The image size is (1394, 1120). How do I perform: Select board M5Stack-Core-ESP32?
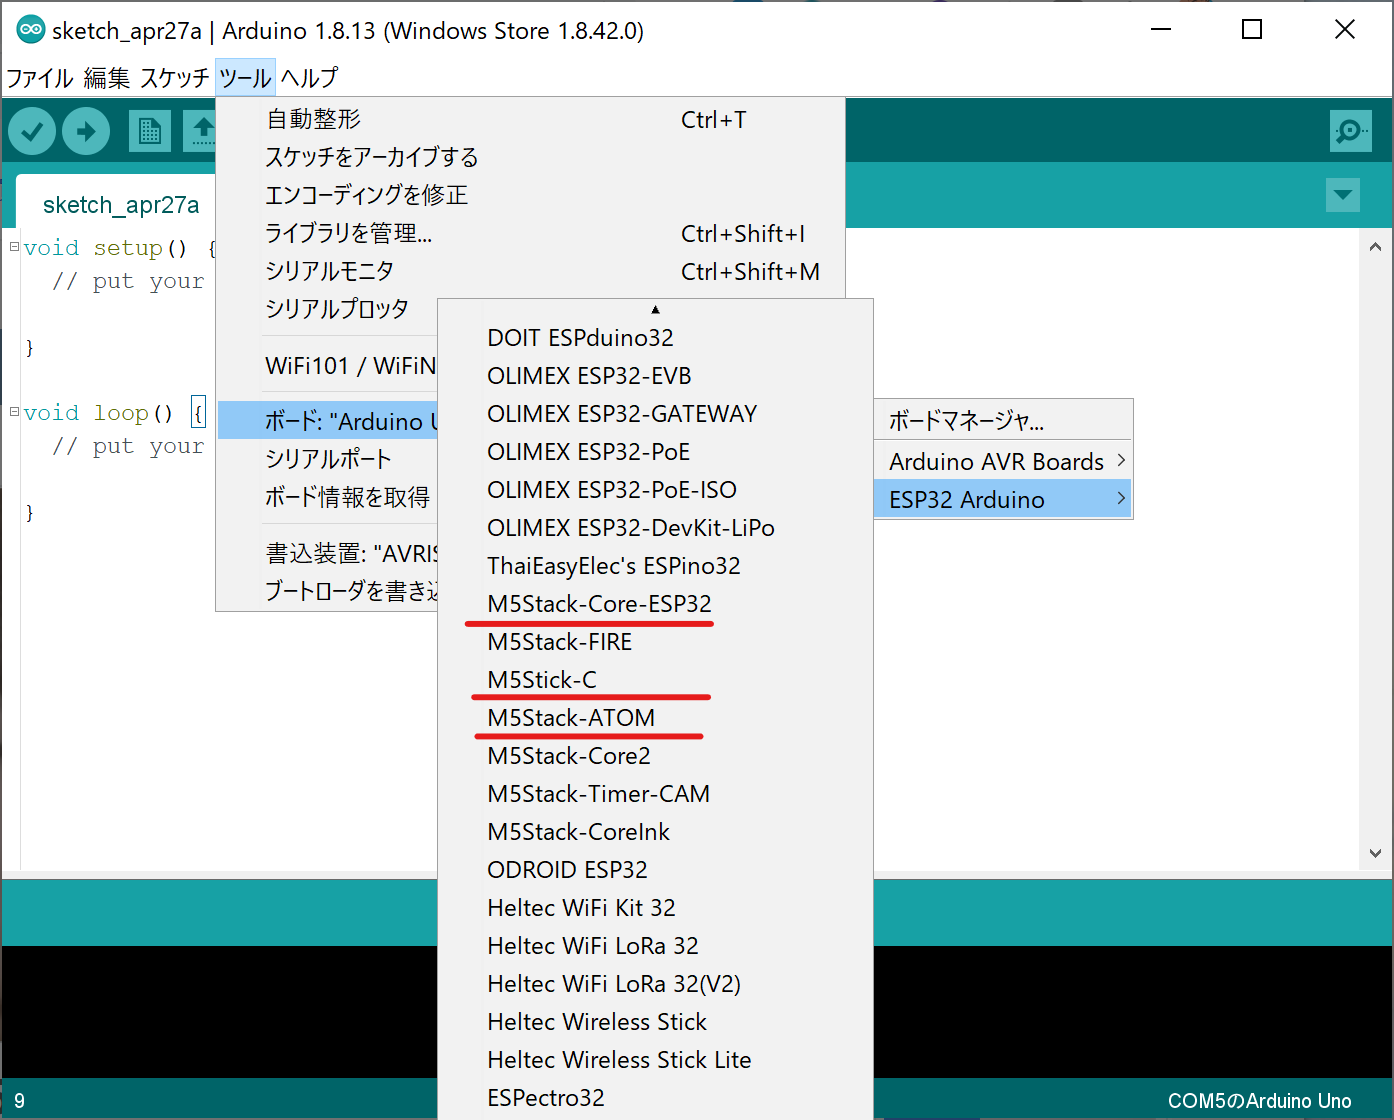(655, 604)
